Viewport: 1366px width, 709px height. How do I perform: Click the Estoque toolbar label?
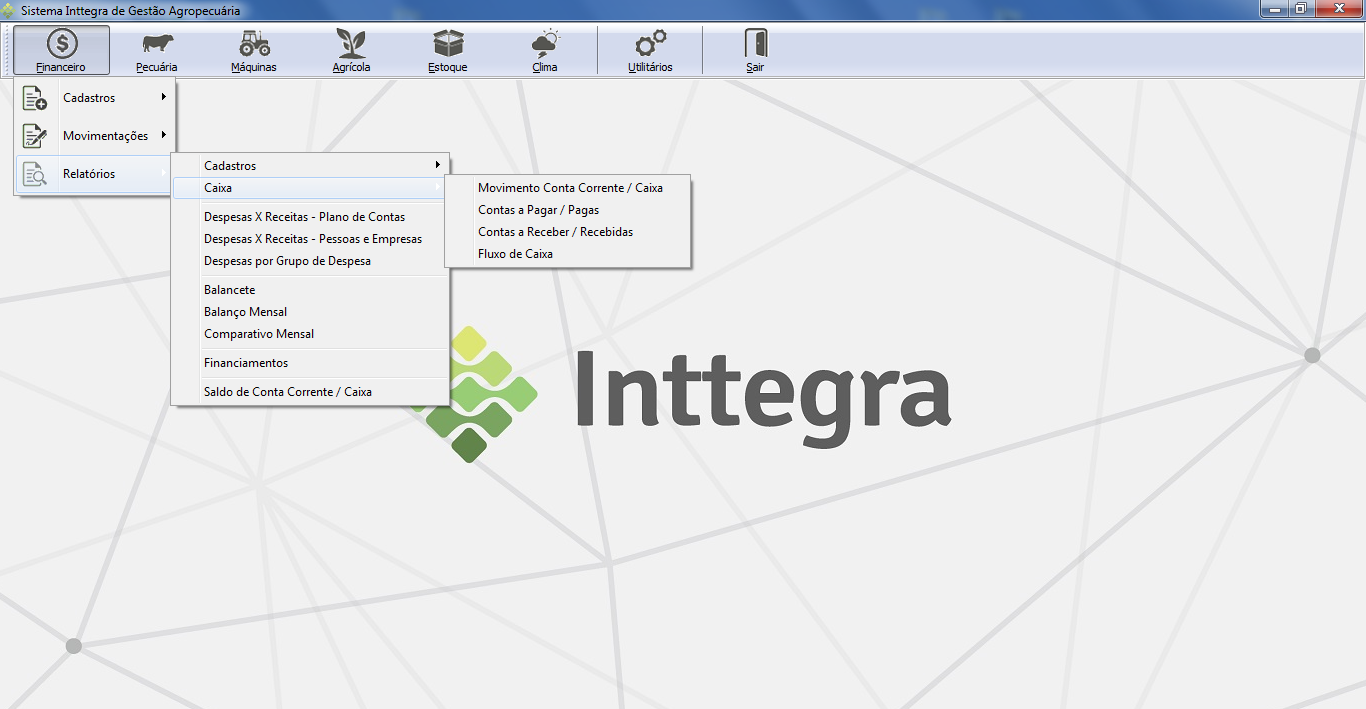click(448, 68)
